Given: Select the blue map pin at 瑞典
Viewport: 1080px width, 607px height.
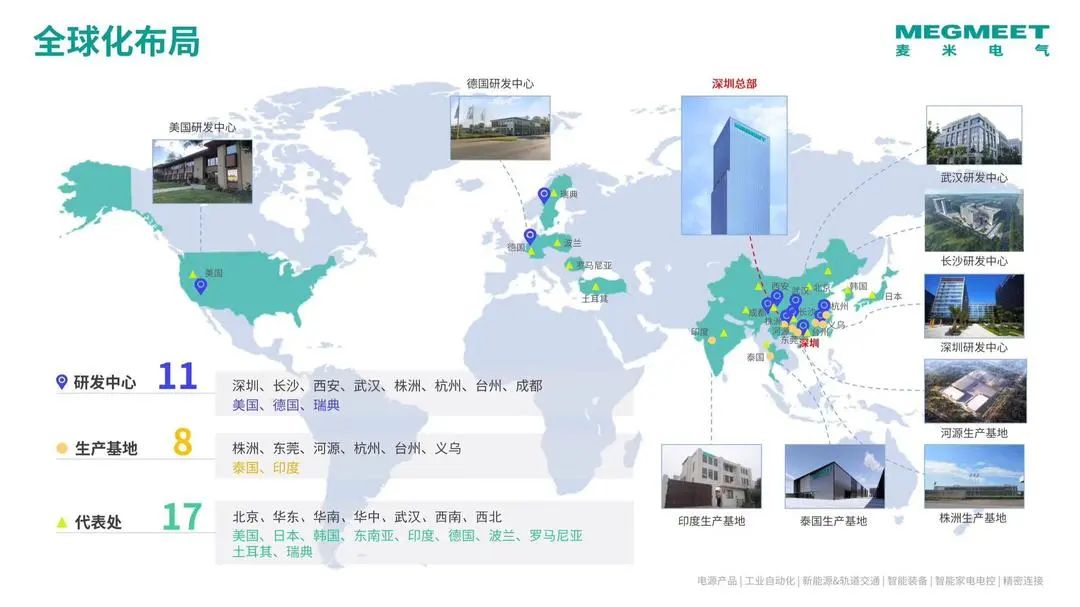Looking at the screenshot, I should point(544,195).
